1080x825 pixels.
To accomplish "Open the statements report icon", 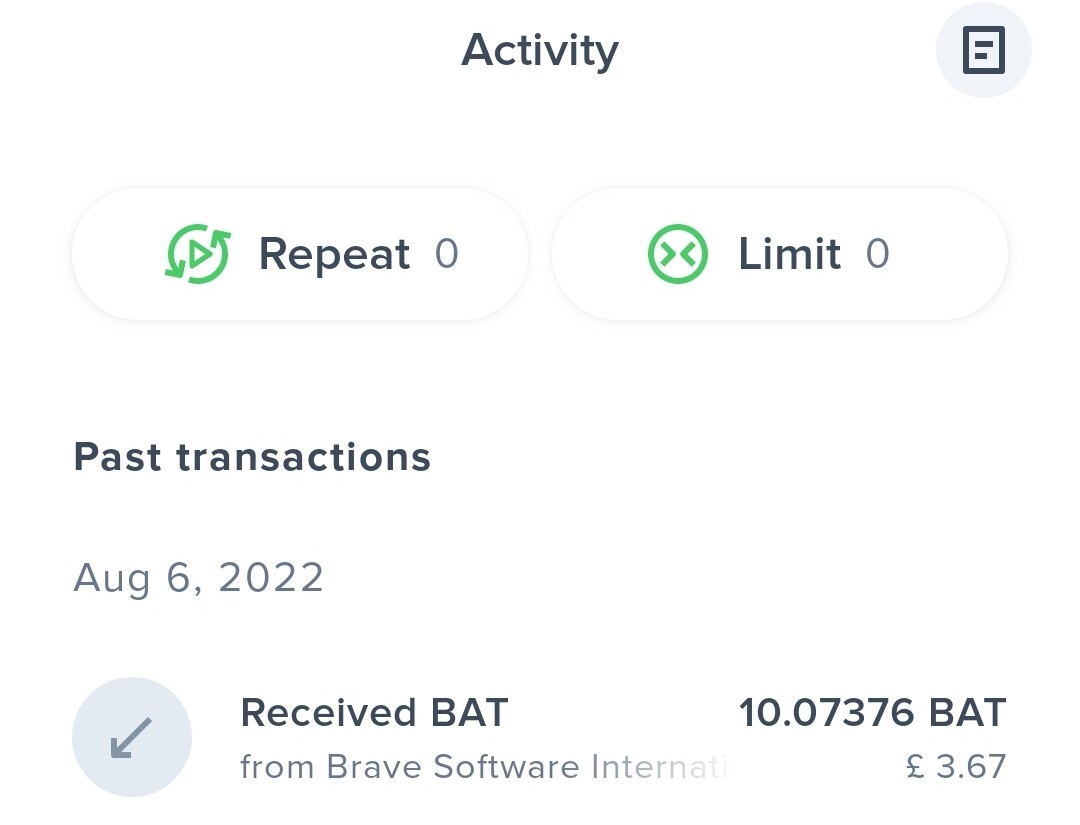I will (983, 51).
